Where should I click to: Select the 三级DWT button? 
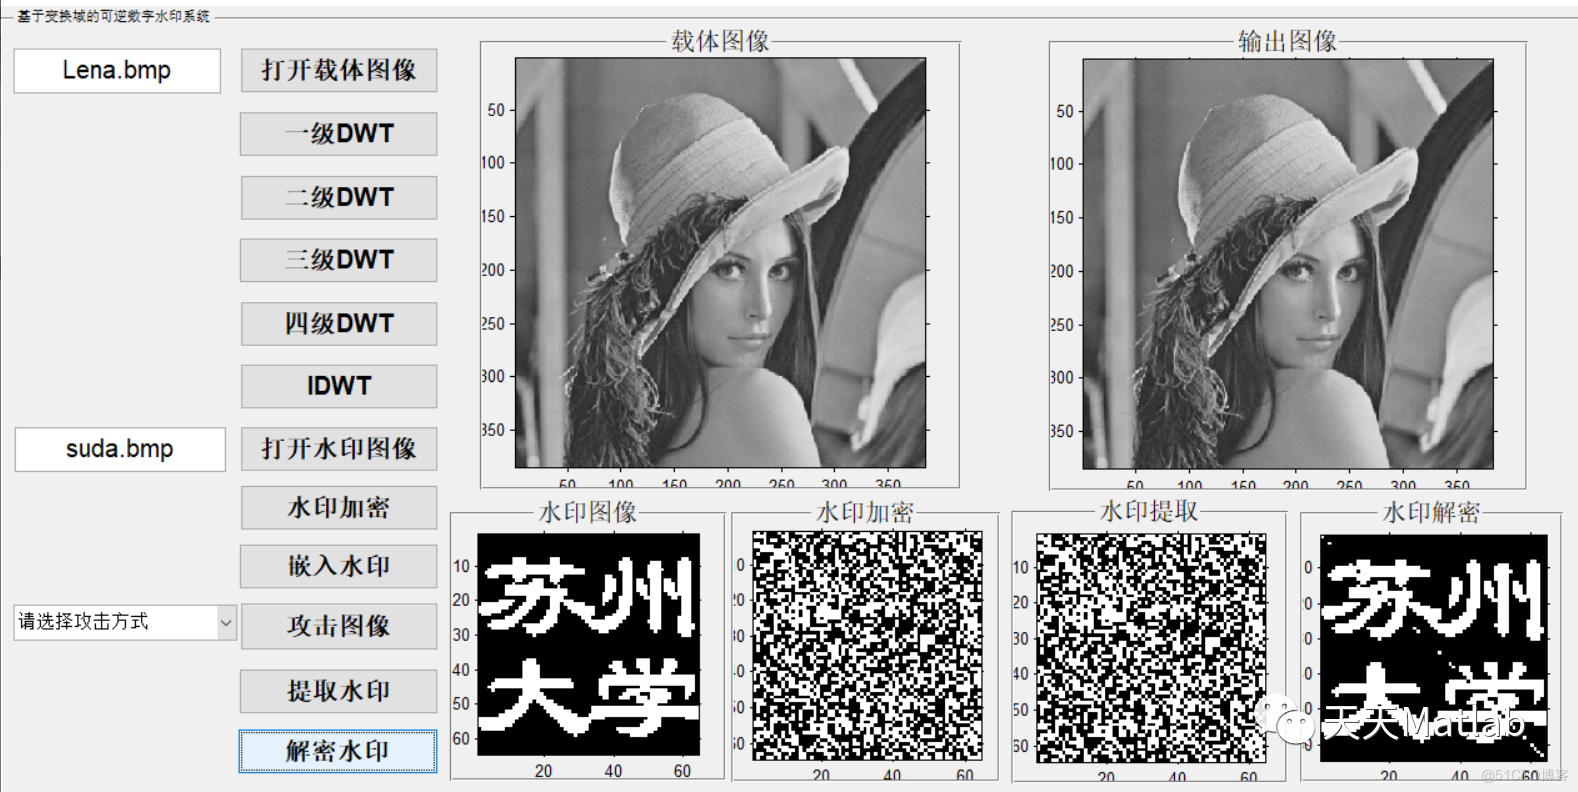point(339,260)
